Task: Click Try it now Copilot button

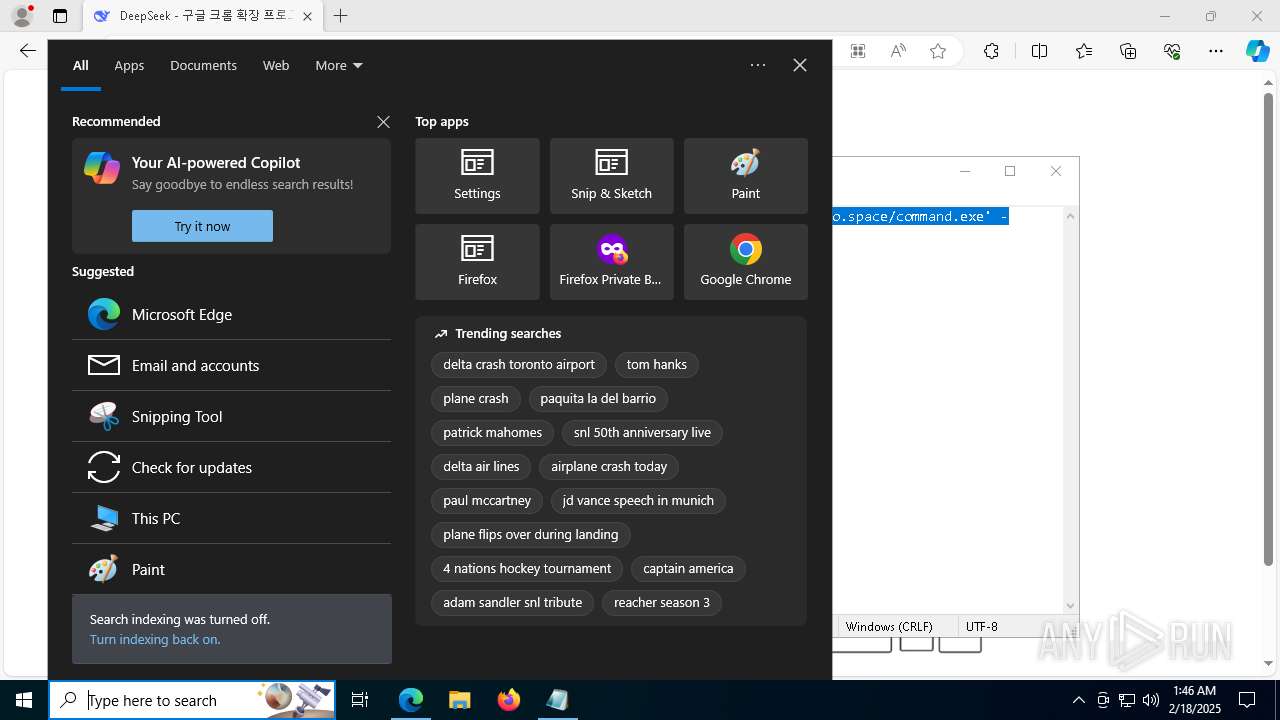Action: [x=202, y=226]
